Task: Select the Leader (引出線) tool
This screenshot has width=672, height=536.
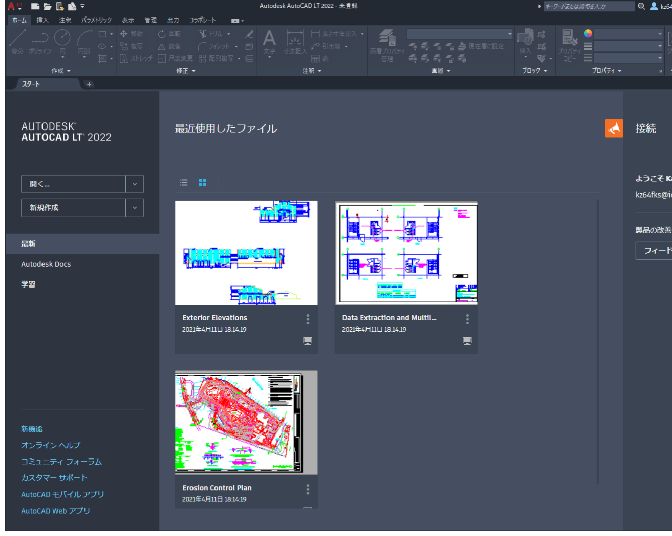Action: tap(326, 46)
